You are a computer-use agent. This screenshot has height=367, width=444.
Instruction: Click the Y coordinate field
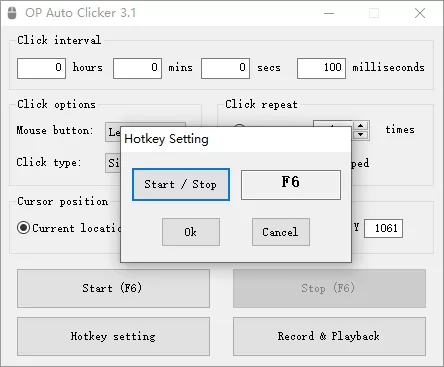tap(383, 228)
